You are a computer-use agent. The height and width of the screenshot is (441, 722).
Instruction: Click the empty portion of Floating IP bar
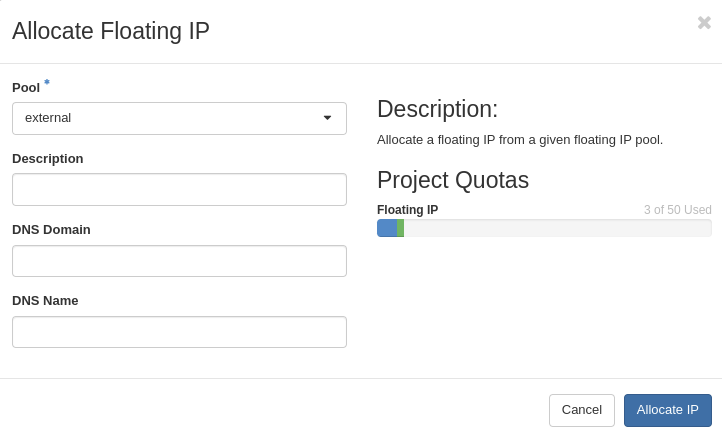pyautogui.click(x=556, y=228)
